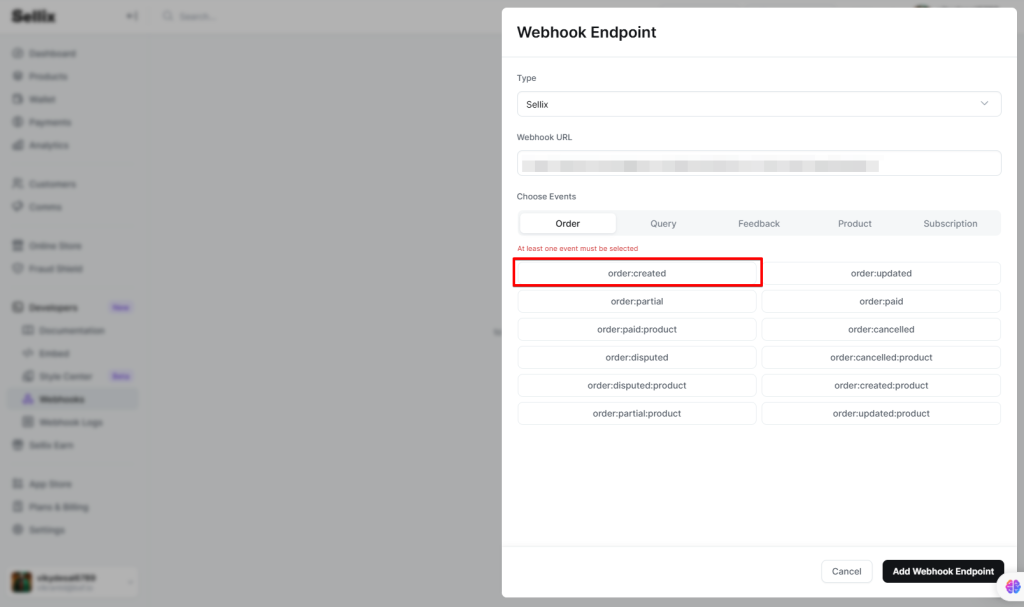
Task: Select the Subscription events tab
Action: click(x=950, y=224)
